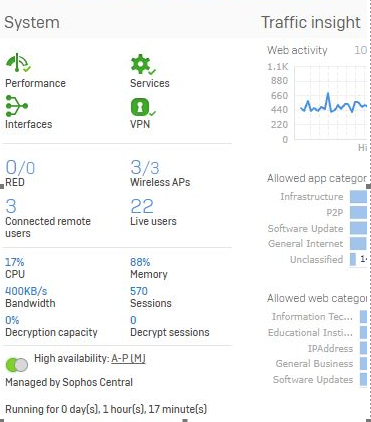Click the Web activity line chart

click(x=331, y=103)
